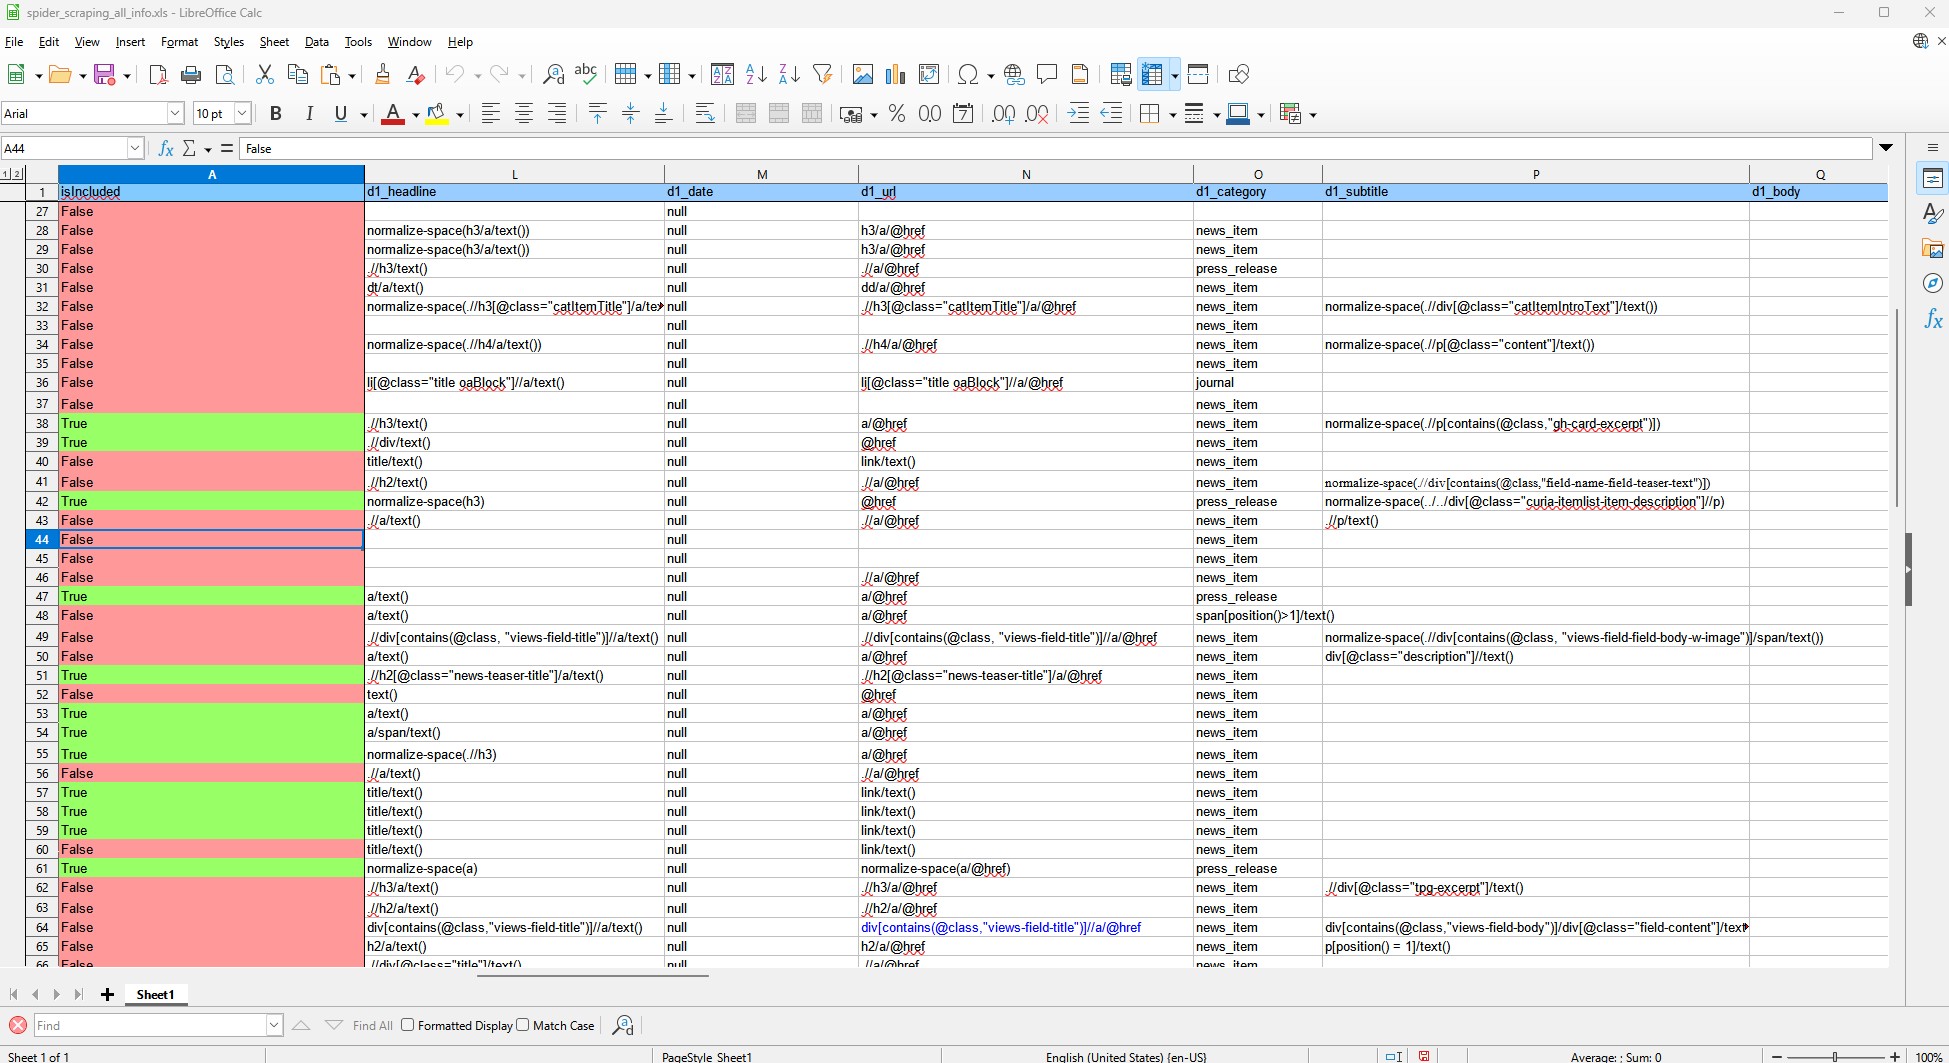Click the add new sheet plus button
The width and height of the screenshot is (1949, 1063).
tap(107, 995)
